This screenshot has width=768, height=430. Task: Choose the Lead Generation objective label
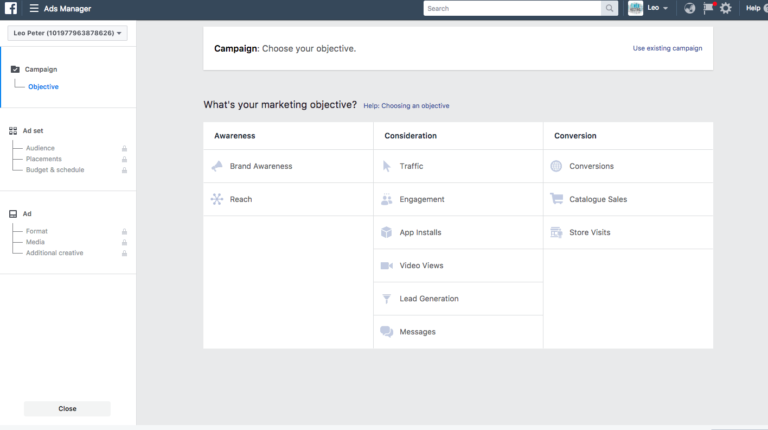pyautogui.click(x=429, y=299)
